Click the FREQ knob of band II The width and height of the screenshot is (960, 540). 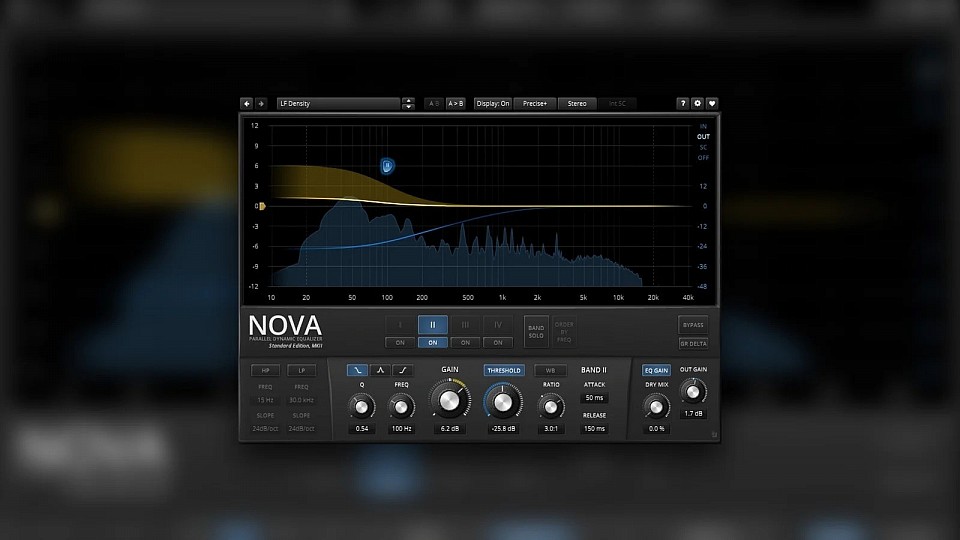401,407
